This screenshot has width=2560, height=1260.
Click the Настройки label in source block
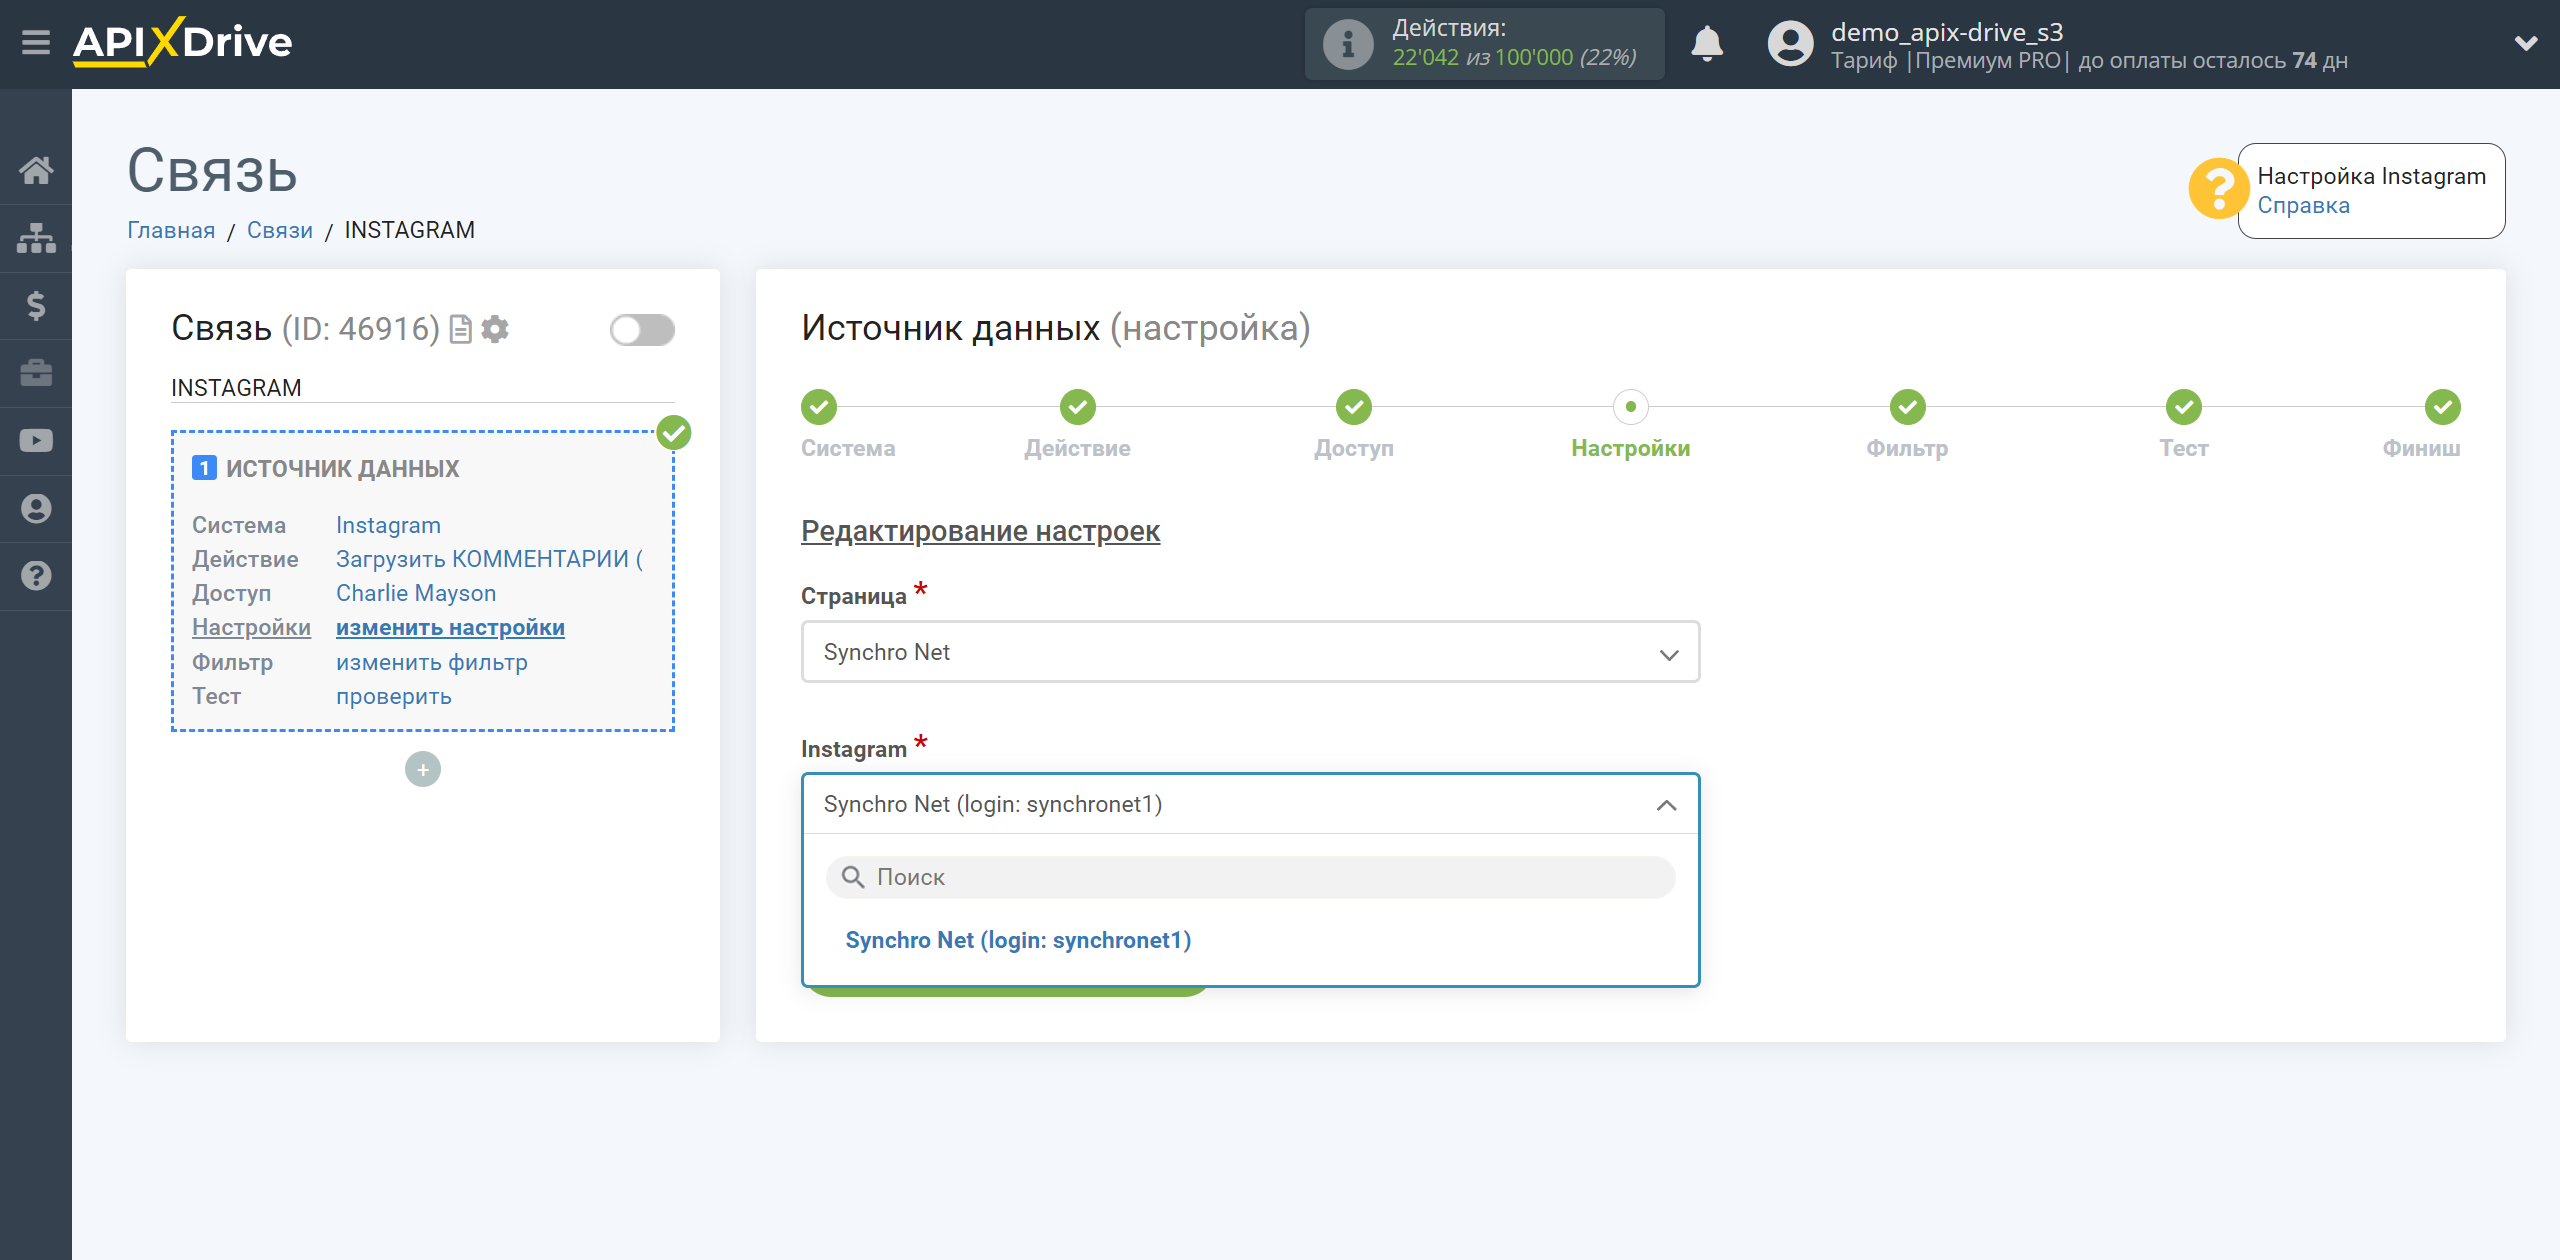tap(251, 627)
